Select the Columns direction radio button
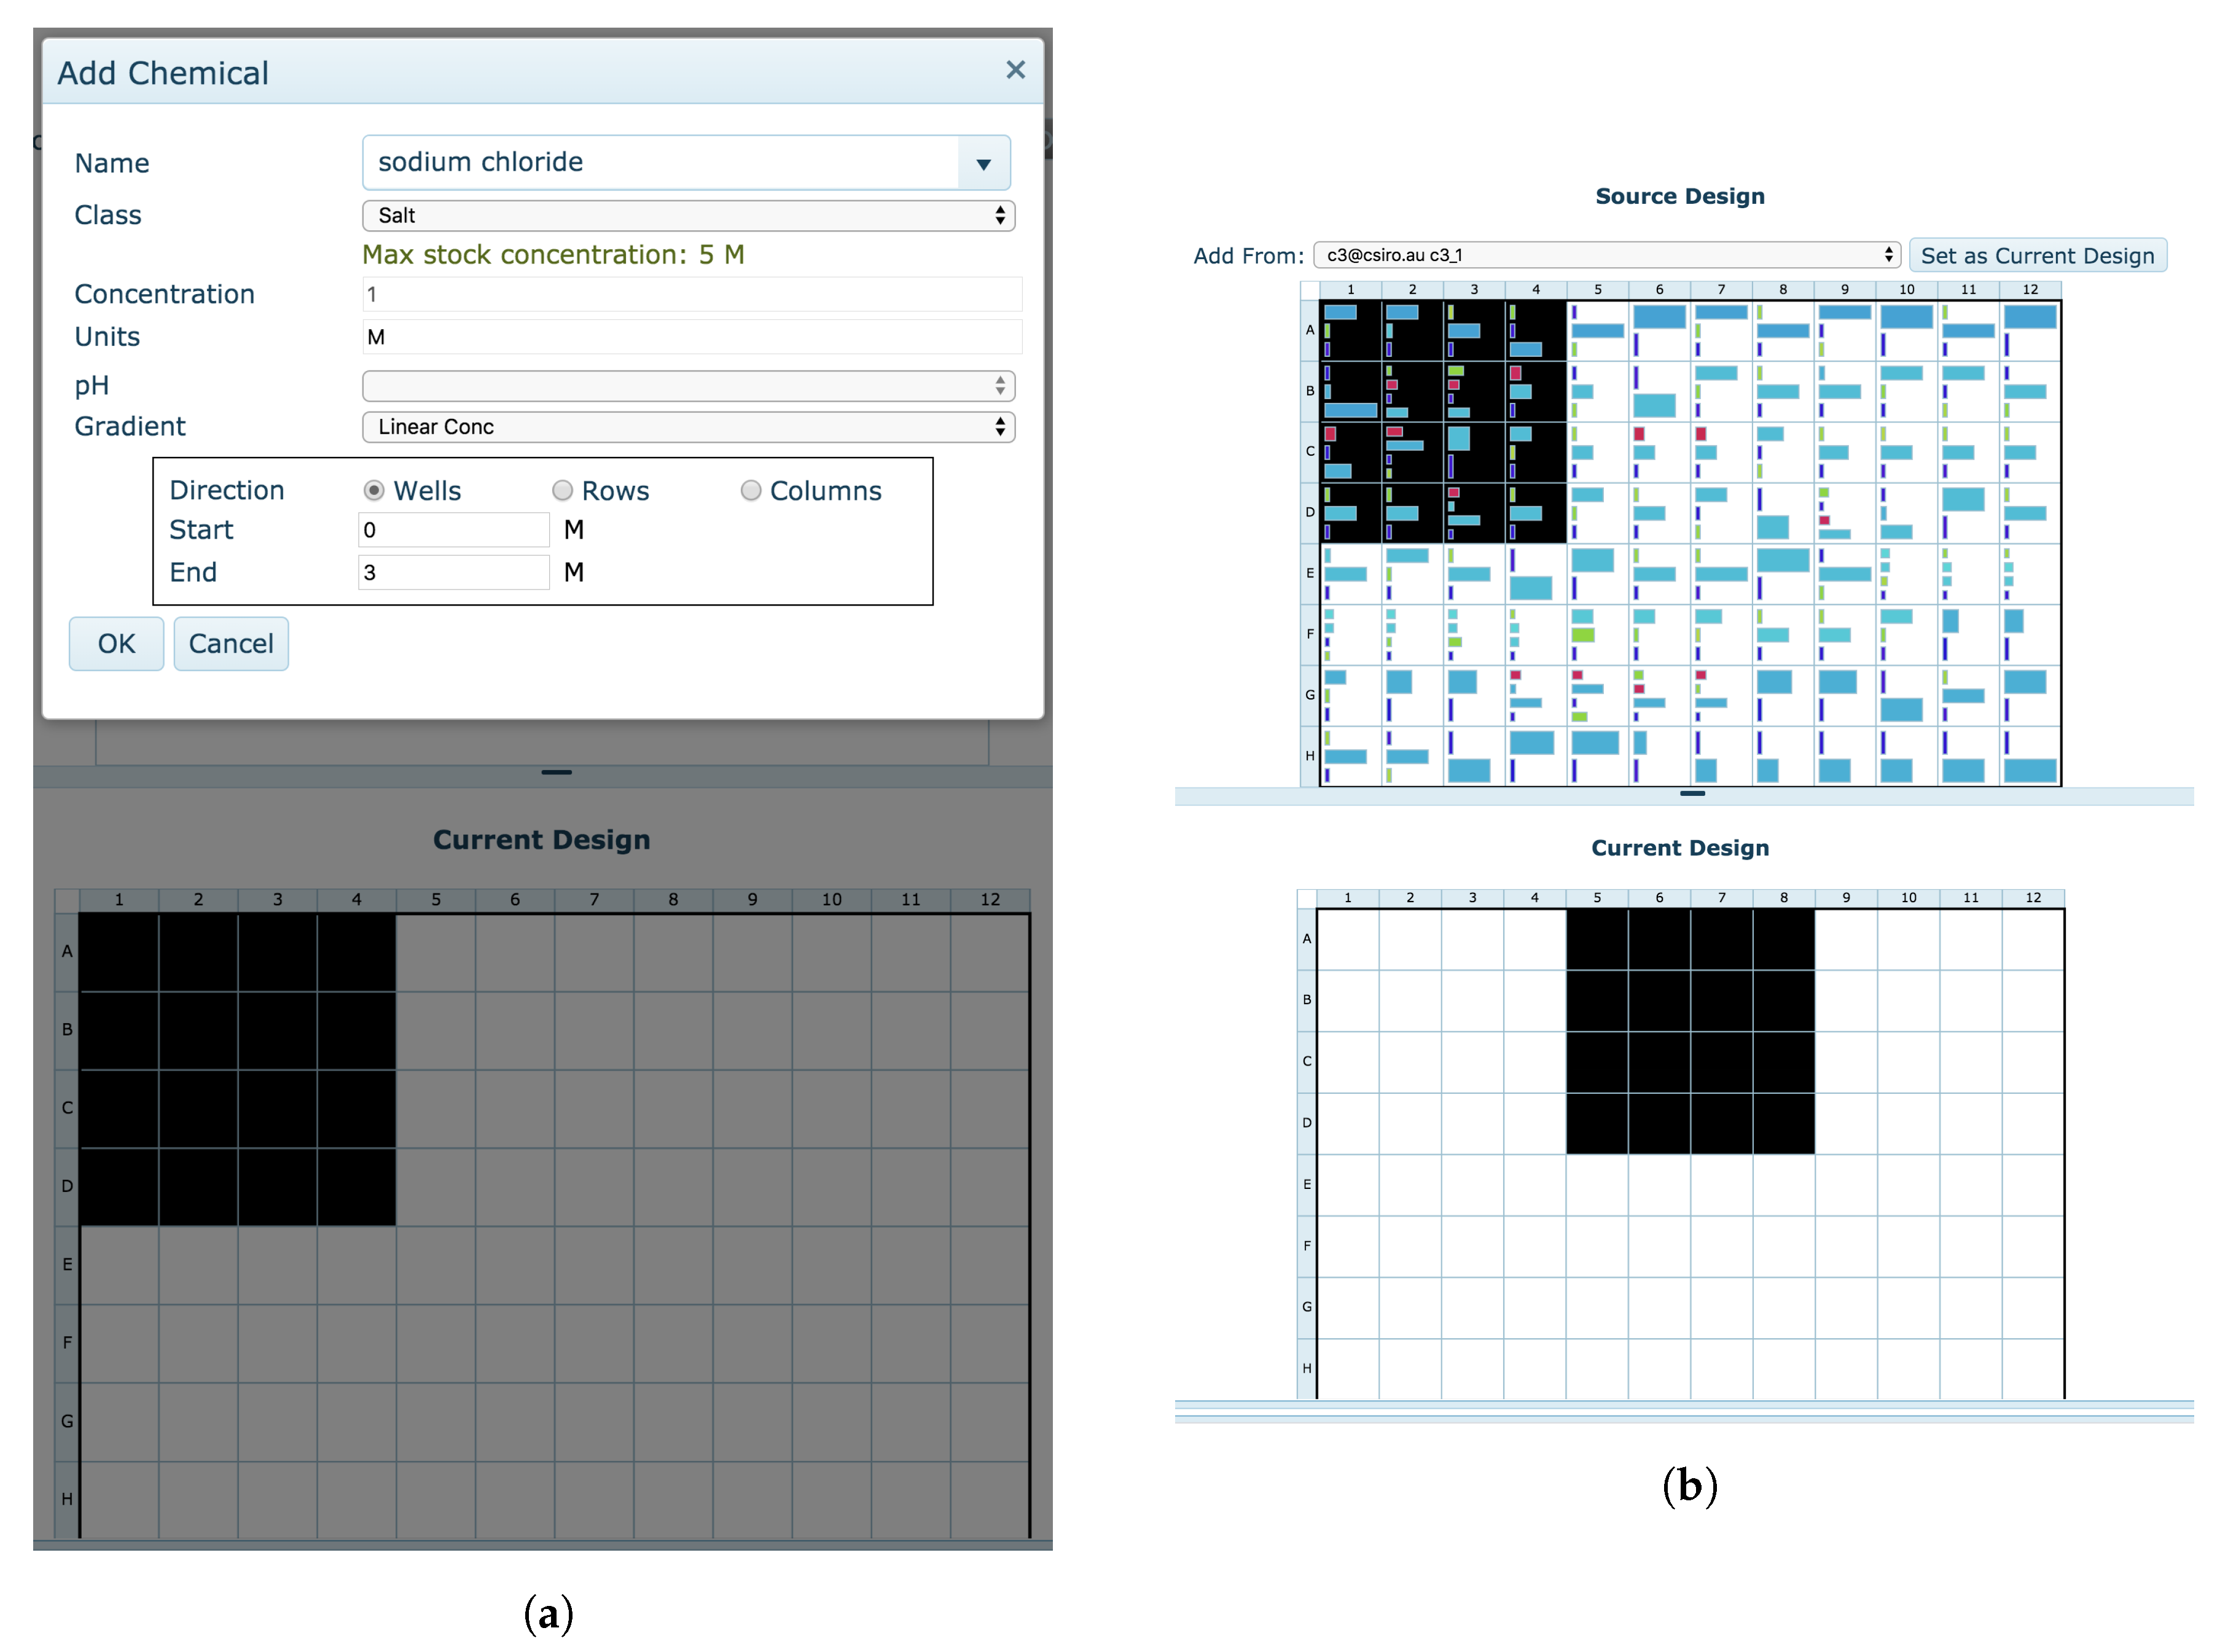 pyautogui.click(x=750, y=490)
